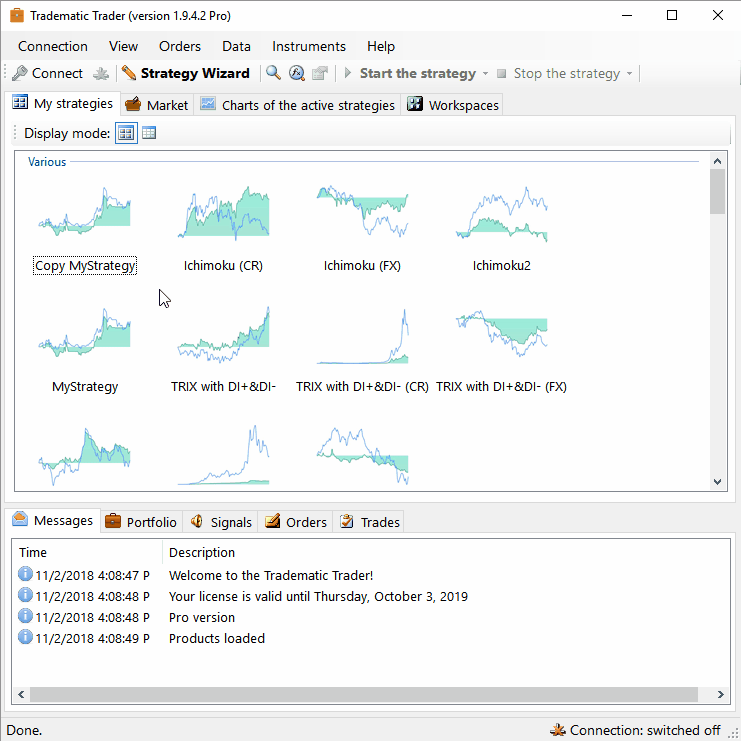This screenshot has height=741, width=741.
Task: Switch to the Orders tab in bottom panel
Action: click(x=296, y=522)
